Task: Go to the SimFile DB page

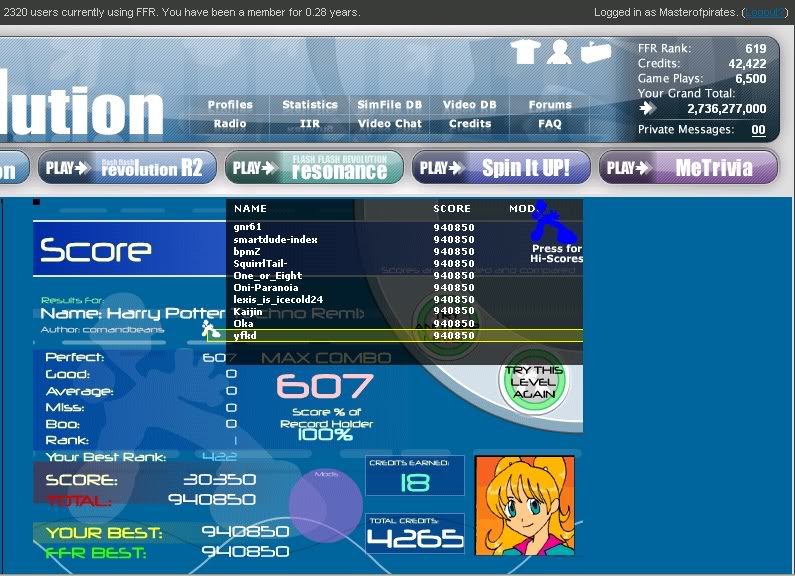Action: (x=389, y=105)
